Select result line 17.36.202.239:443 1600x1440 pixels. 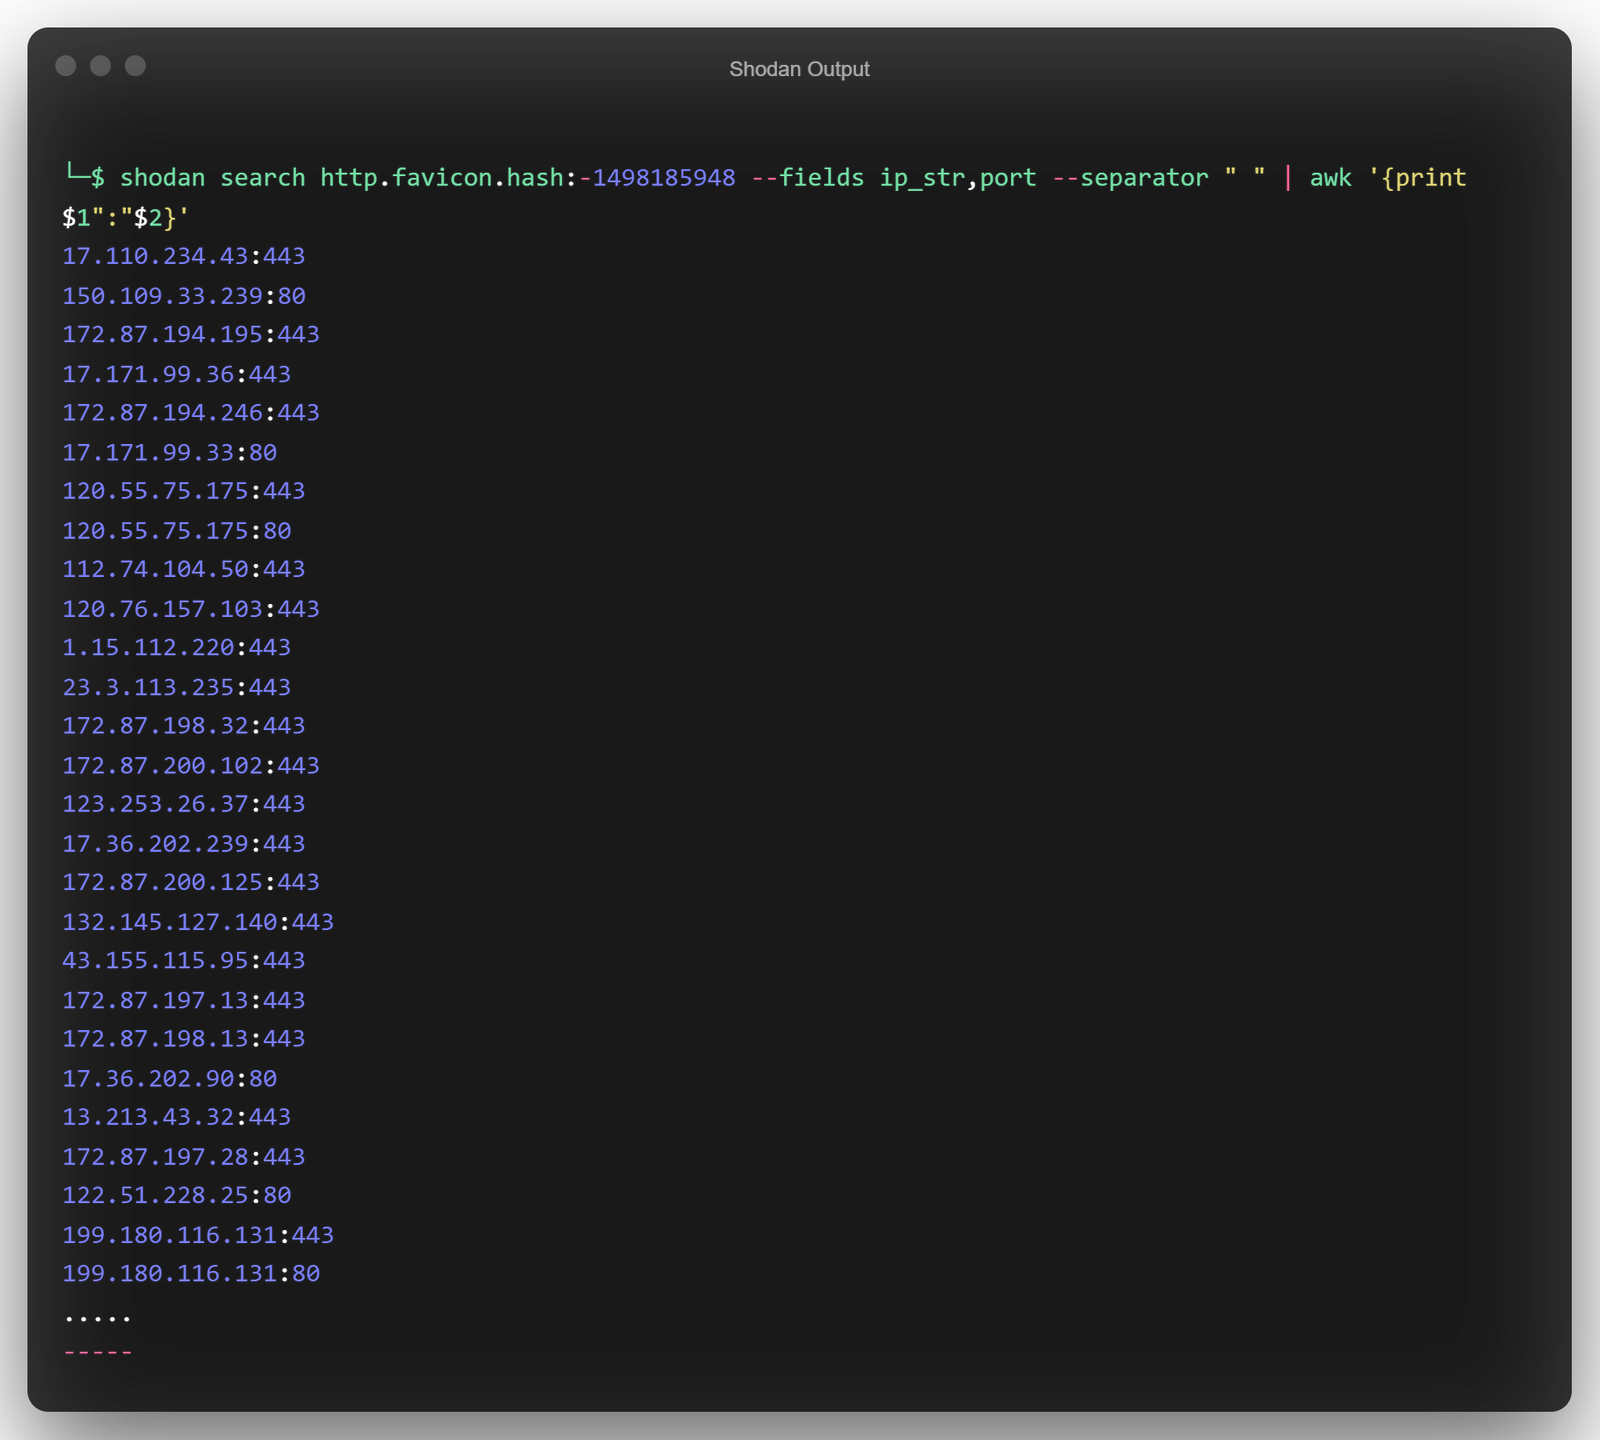184,844
